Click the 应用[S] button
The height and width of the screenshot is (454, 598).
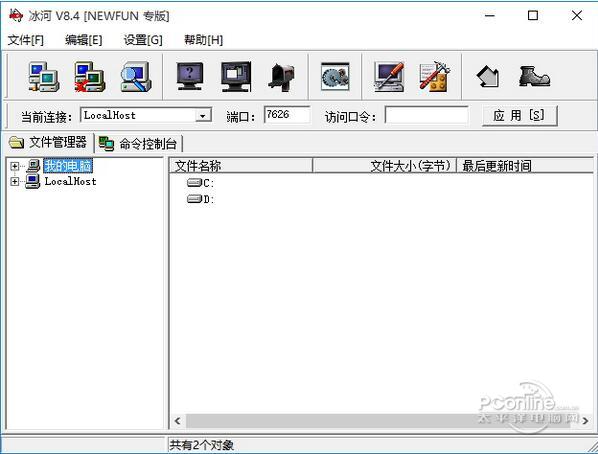[x=519, y=116]
